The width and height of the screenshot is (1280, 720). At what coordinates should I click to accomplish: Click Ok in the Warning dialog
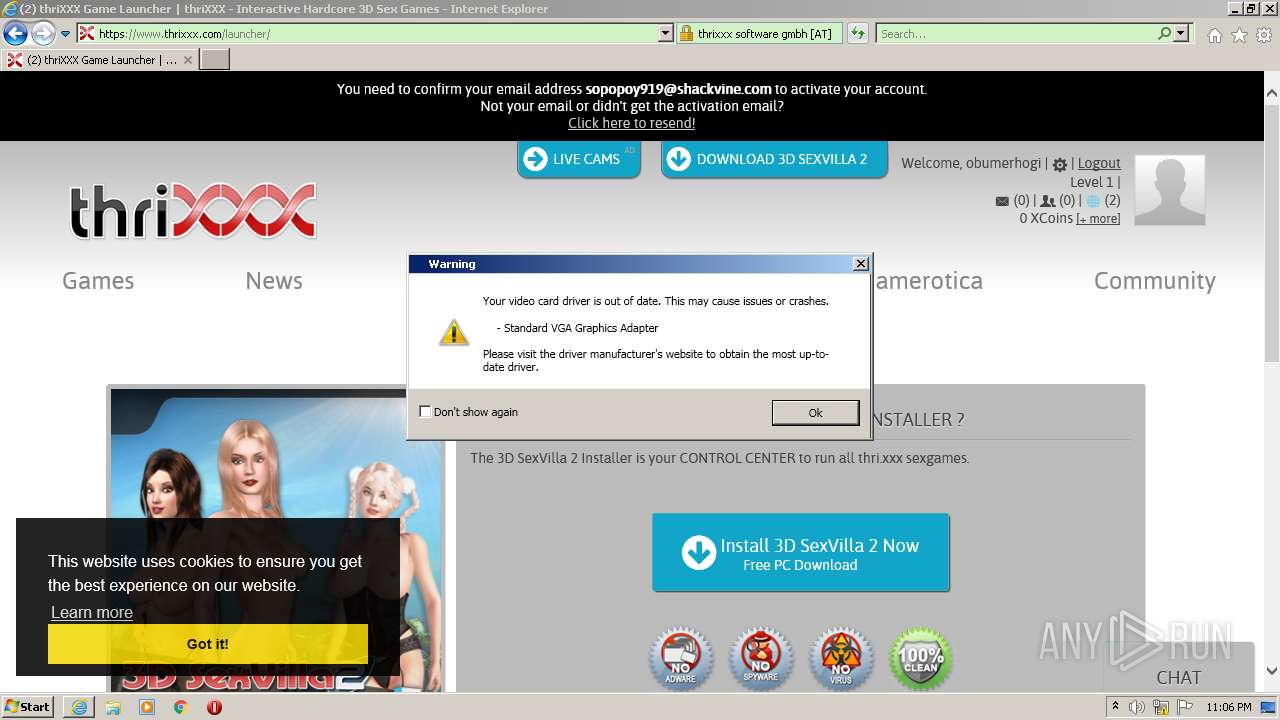(x=815, y=412)
